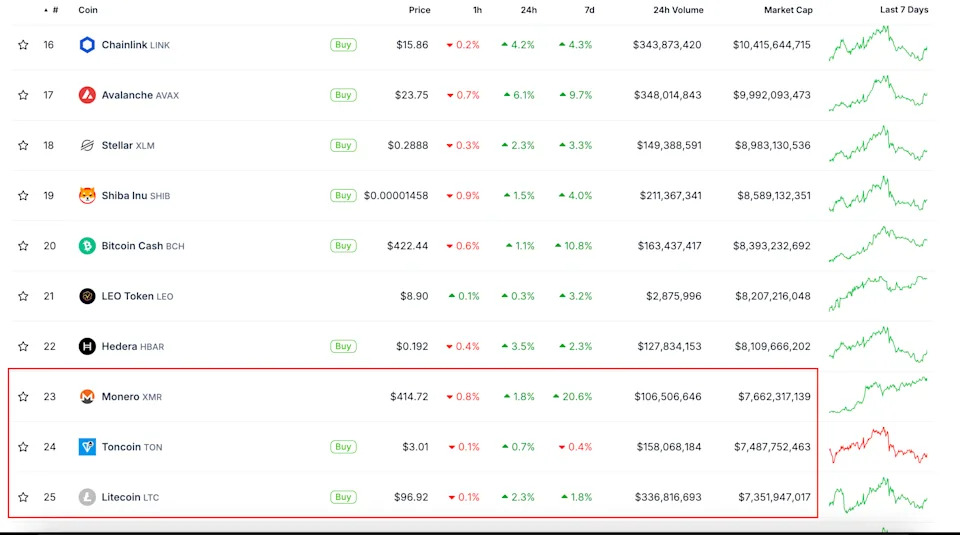Image resolution: width=960 pixels, height=535 pixels.
Task: Click the Bitcoin Cash green logo
Action: click(87, 245)
